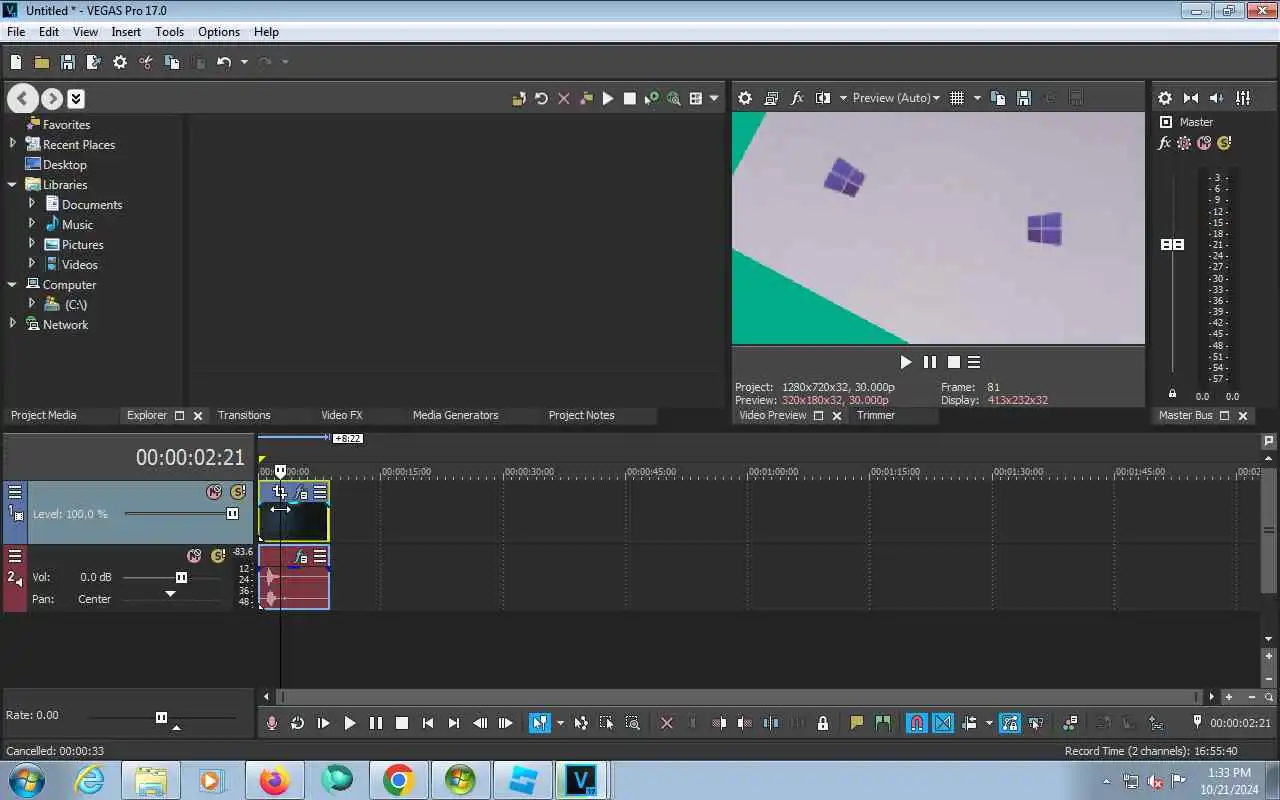1280x800 pixels.
Task: Toggle Lock Envelopes to Events button
Action: pos(1009,723)
